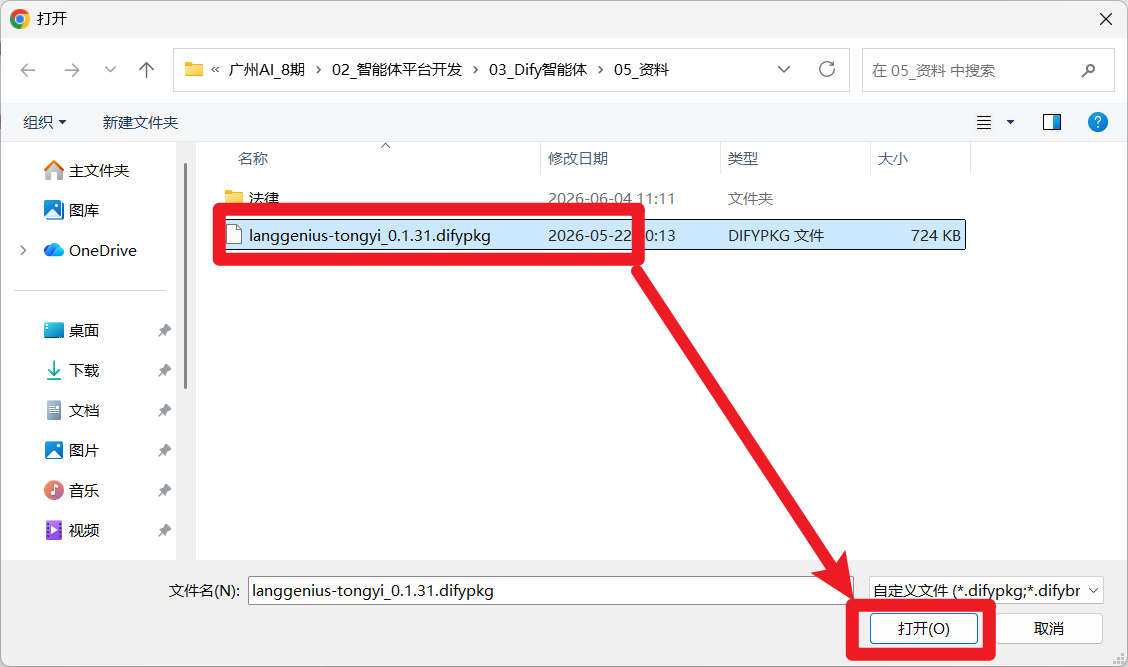Expand the OneDrive tree node
Viewport: 1128px width, 667px height.
24,250
